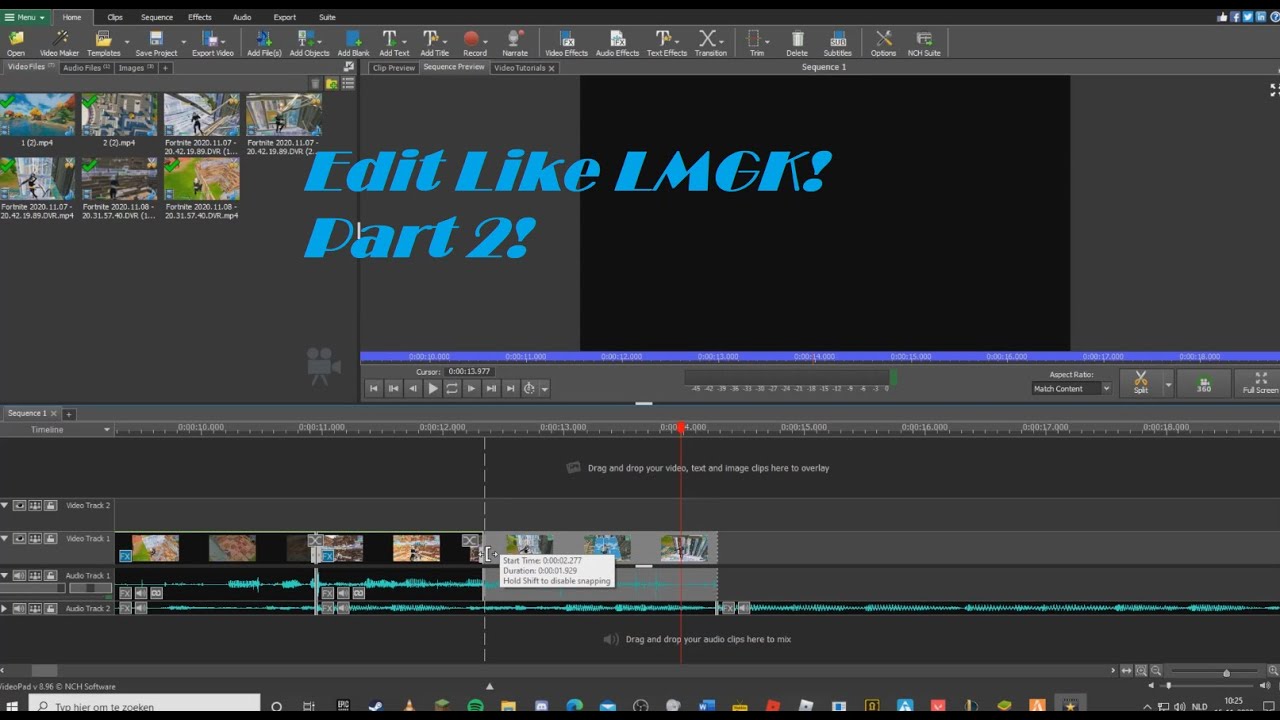Click the Trim button
Viewport: 1280px width, 720px height.
pos(756,43)
